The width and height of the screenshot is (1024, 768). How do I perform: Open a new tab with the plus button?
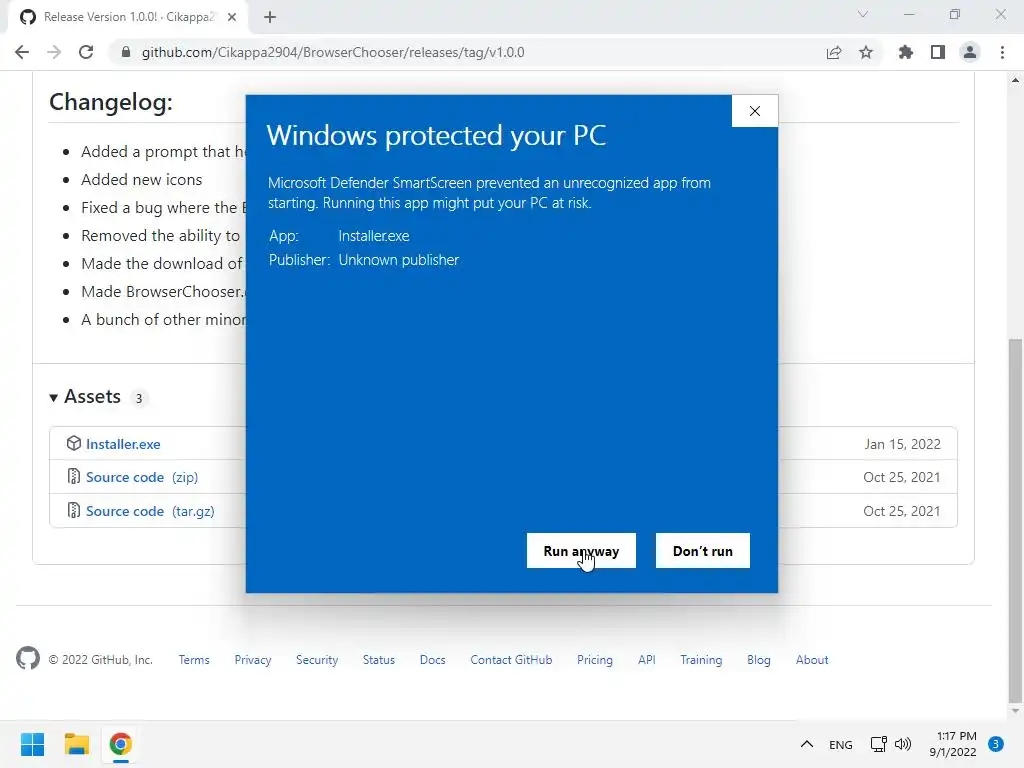pyautogui.click(x=270, y=17)
